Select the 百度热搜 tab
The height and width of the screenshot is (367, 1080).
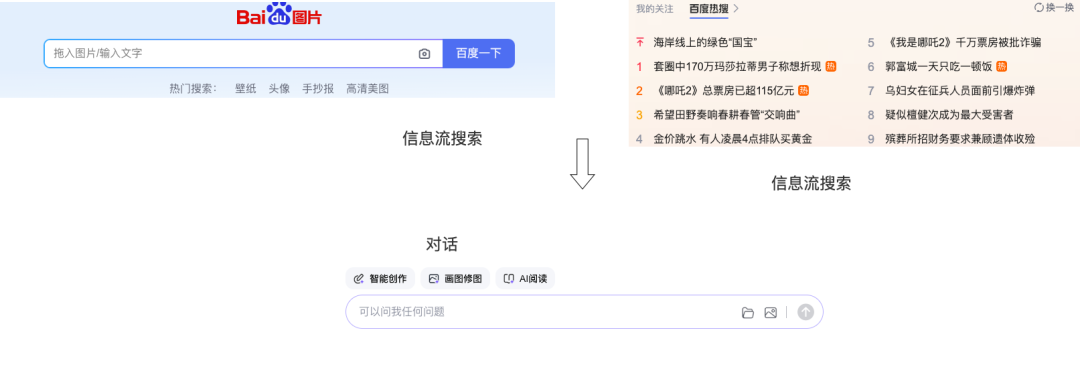tap(709, 9)
